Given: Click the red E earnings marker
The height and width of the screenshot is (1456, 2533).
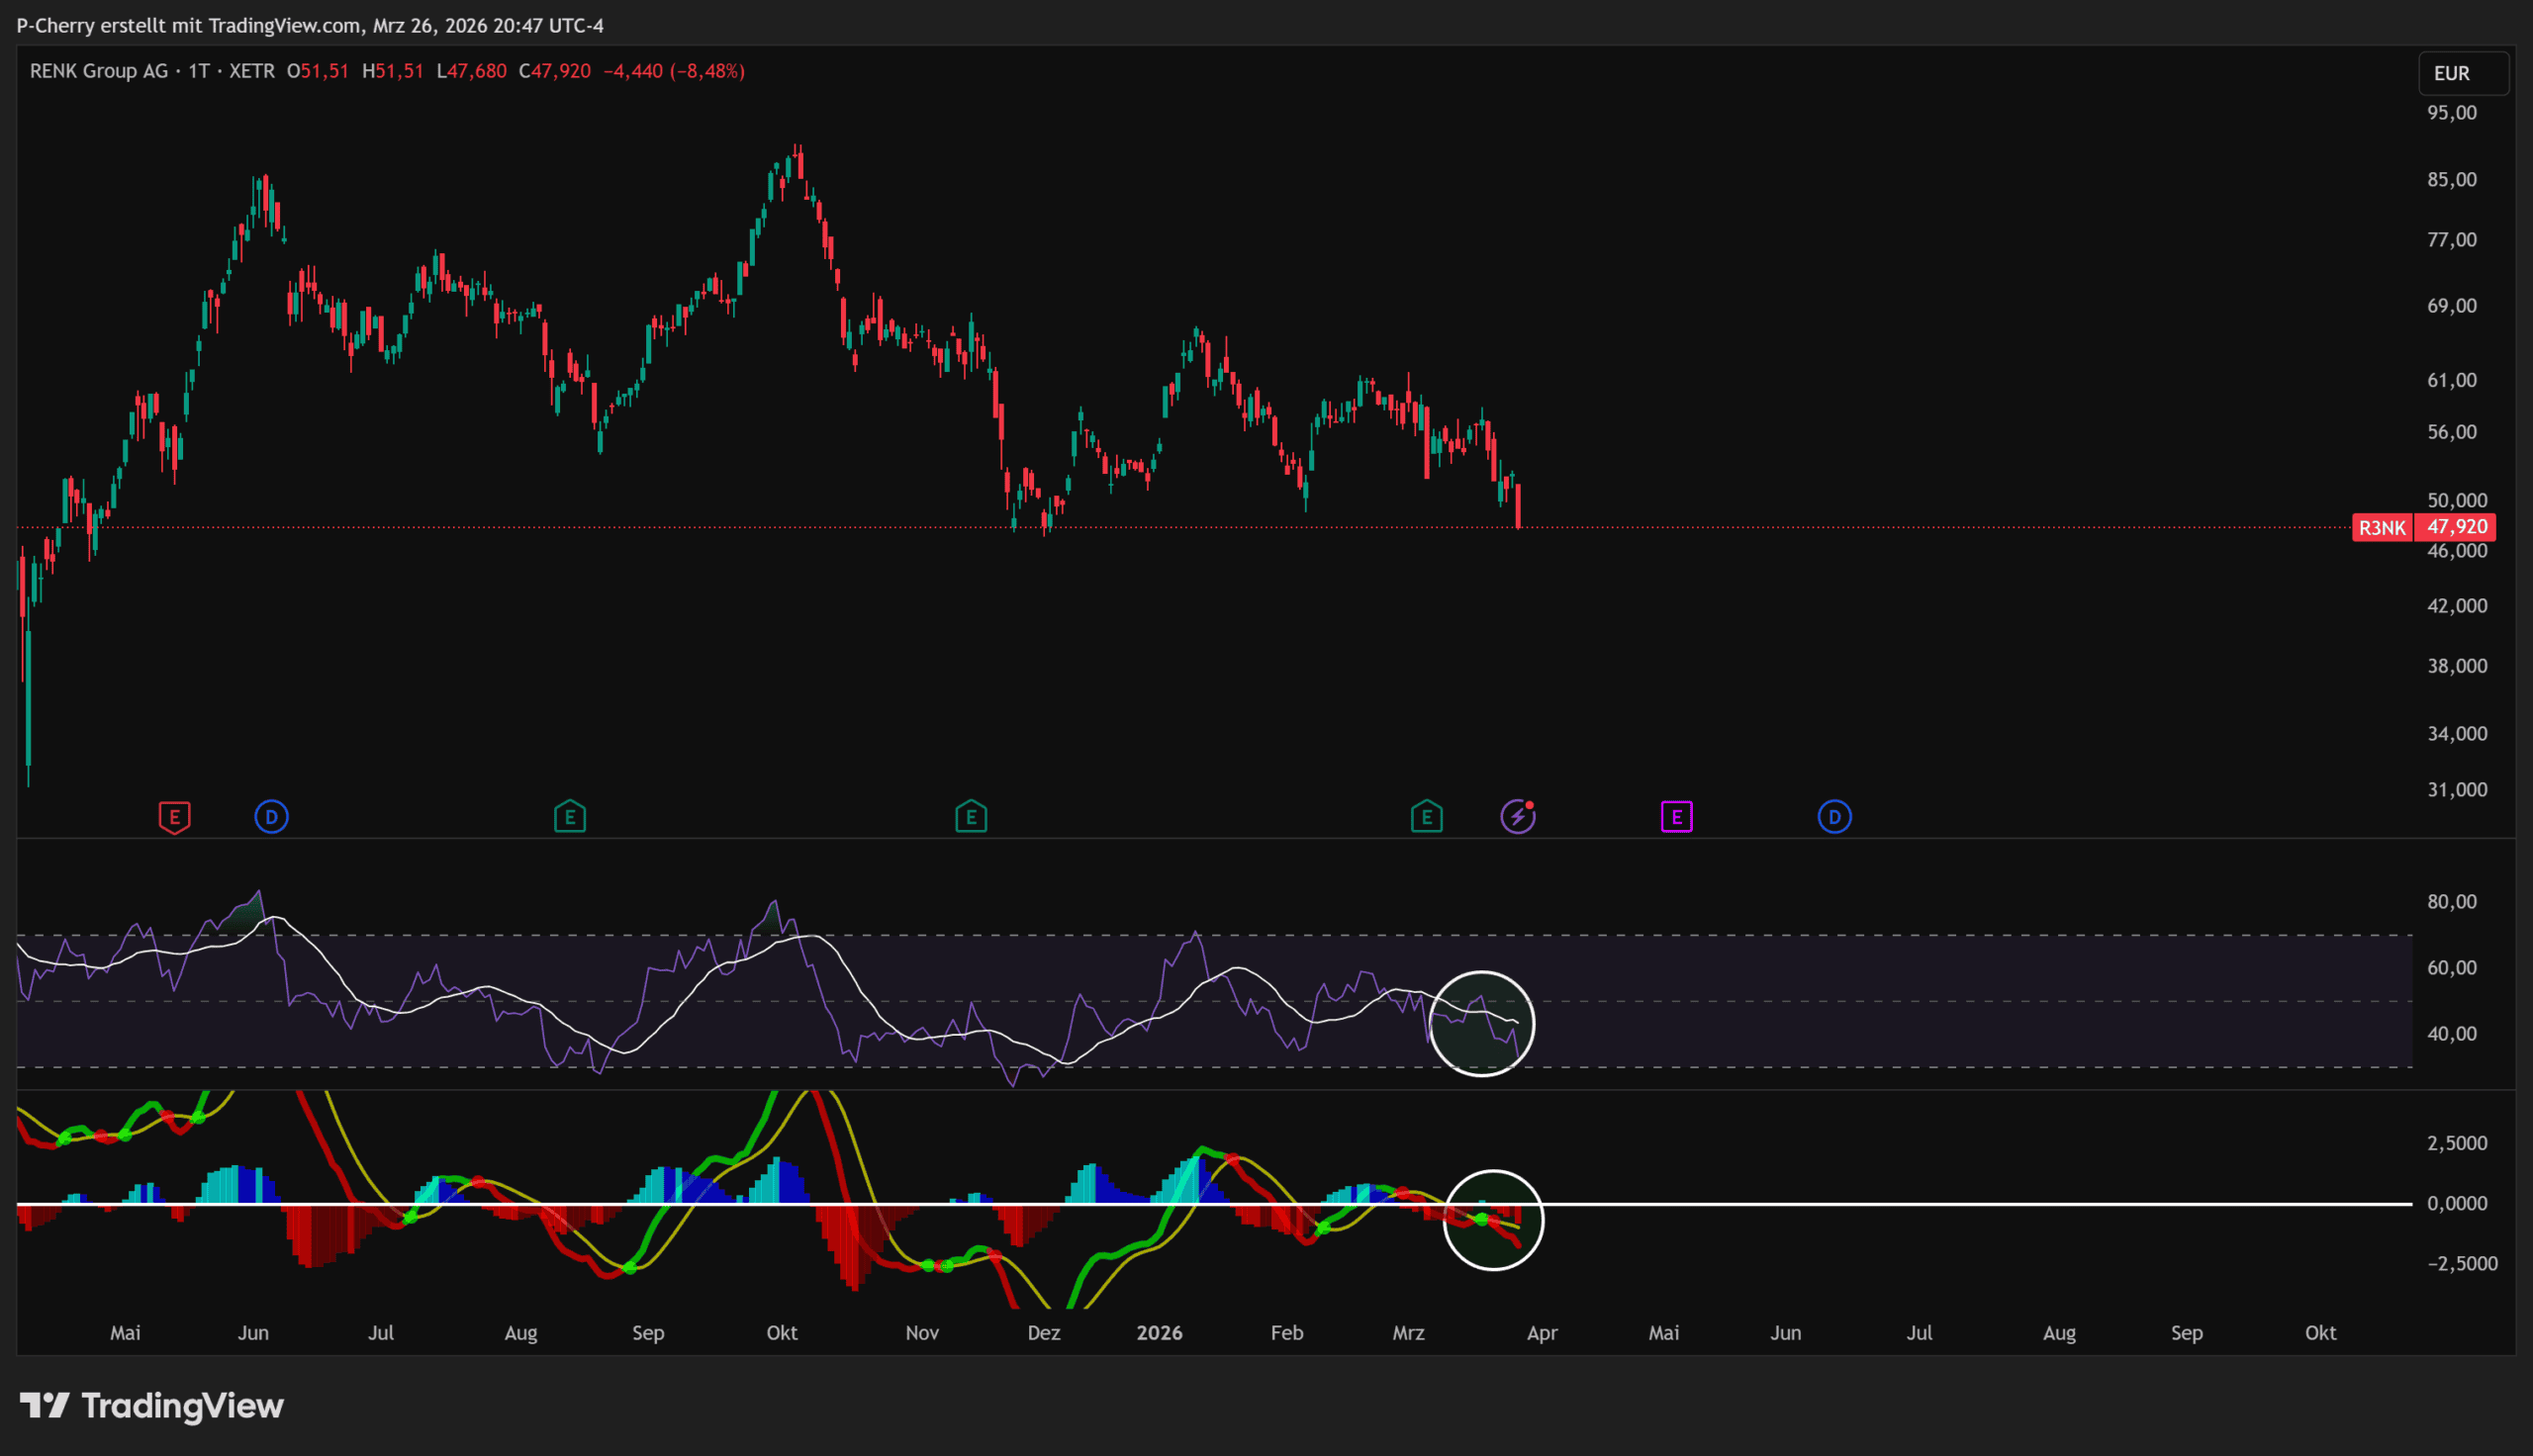Looking at the screenshot, I should tap(174, 817).
